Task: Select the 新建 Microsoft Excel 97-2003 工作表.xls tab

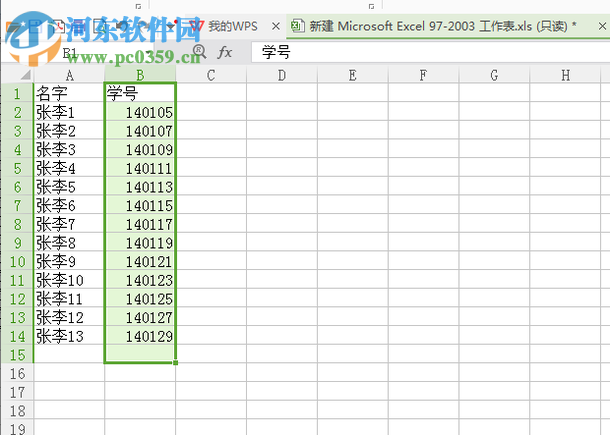Action: tap(443, 26)
